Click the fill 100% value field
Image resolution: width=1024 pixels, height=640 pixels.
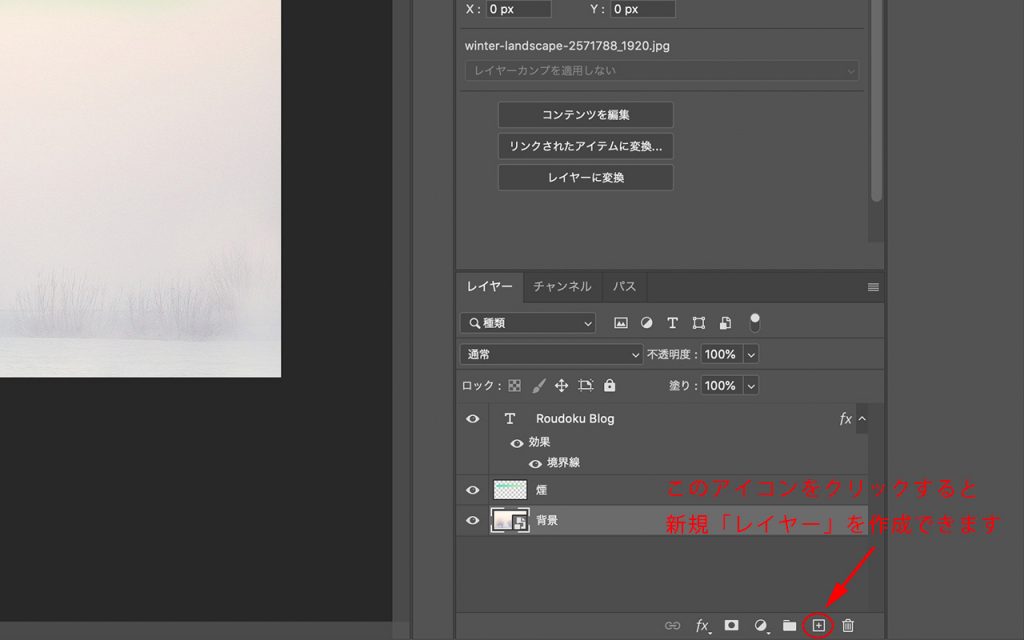(722, 385)
